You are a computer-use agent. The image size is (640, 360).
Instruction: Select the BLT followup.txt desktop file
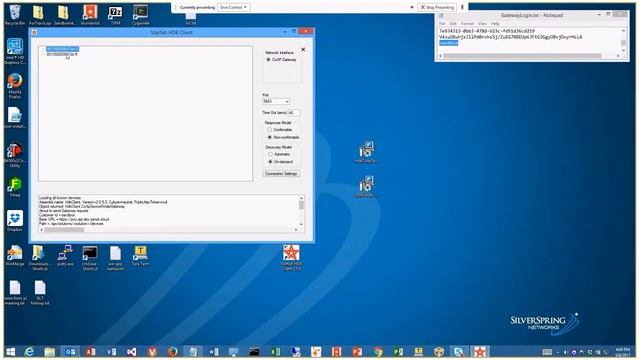40,293
